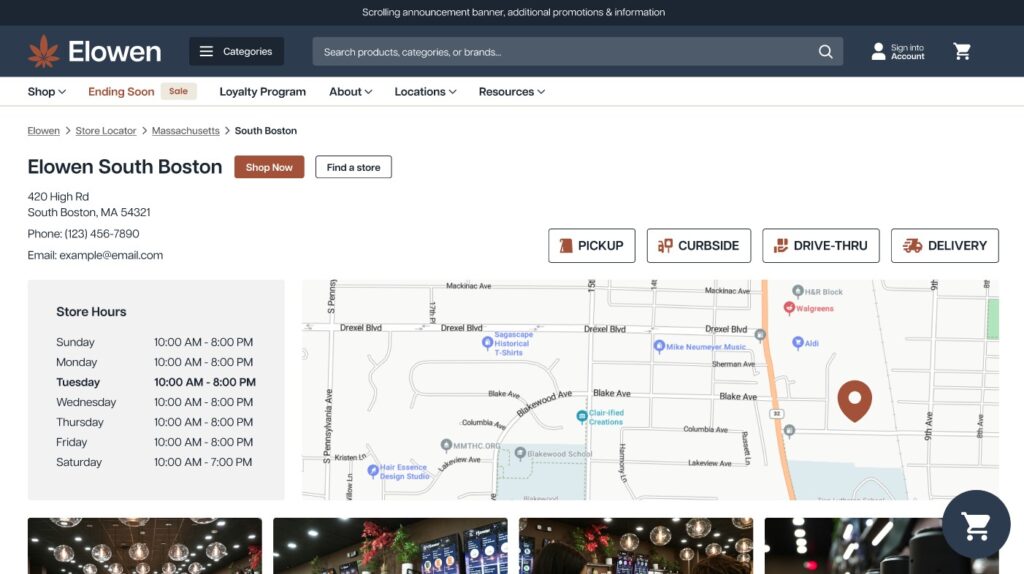Screen dimensions: 1024x574
Task: Click the Store Hours heading
Action: pos(91,312)
